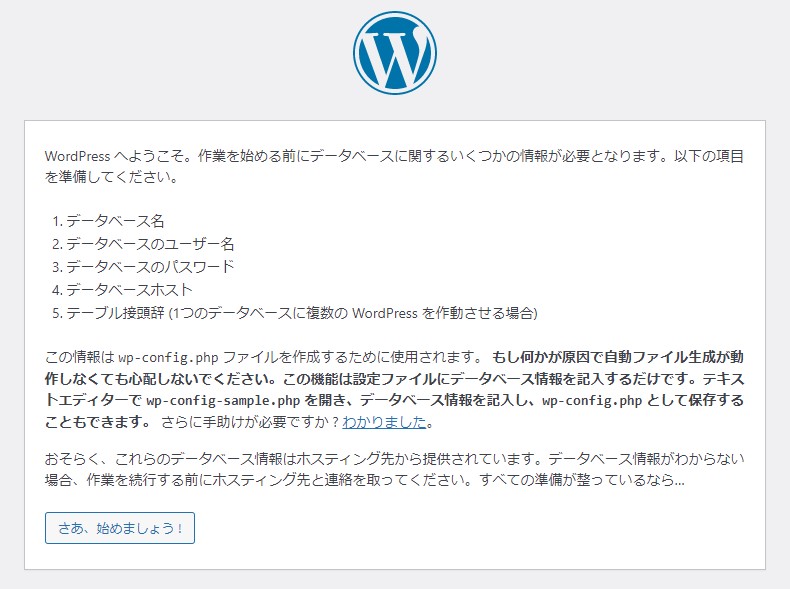Image resolution: width=790 pixels, height=589 pixels.
Task: Click the おそらく、これらのデータベース情報 paragraph
Action: [x=200, y=458]
